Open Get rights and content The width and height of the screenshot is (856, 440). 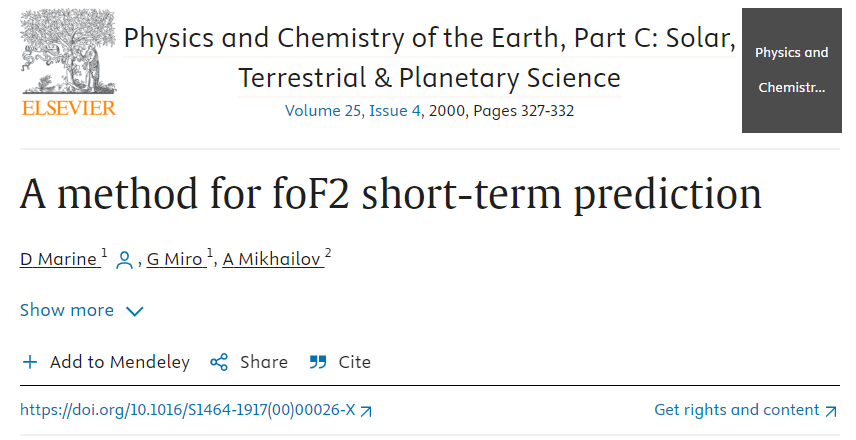(736, 410)
